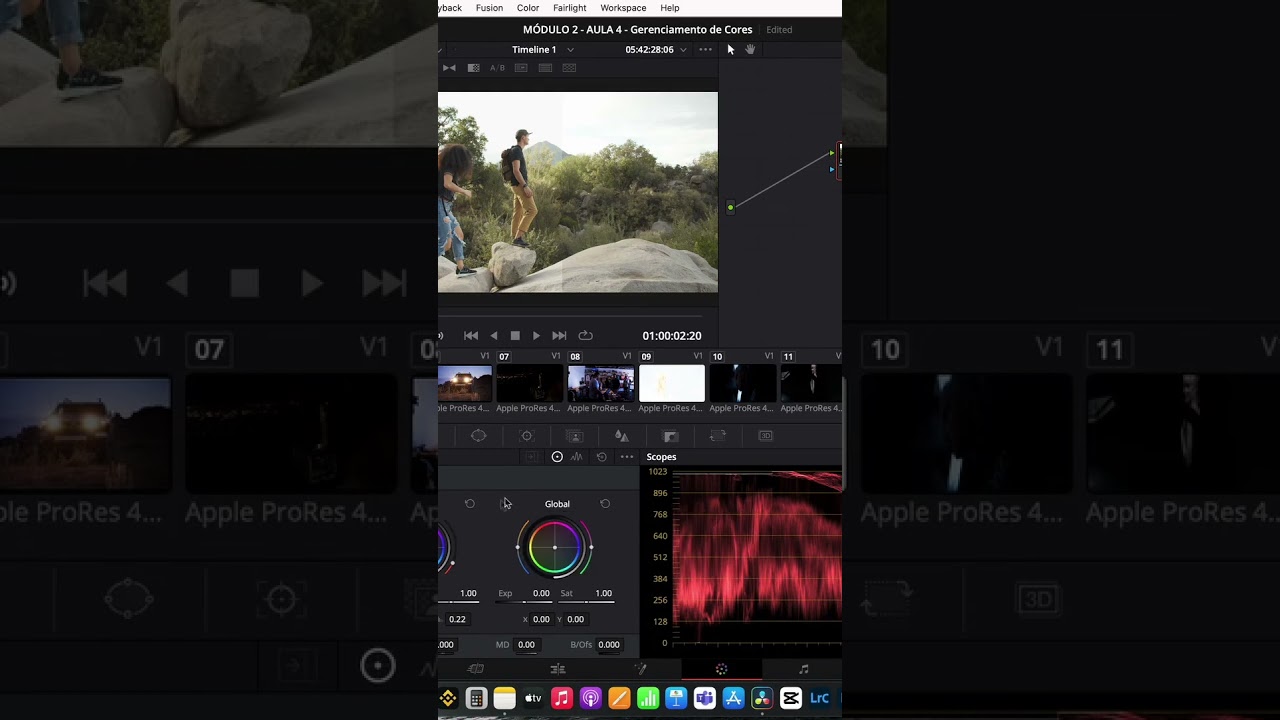Click the record timecode 01:00:02:20

point(672,336)
